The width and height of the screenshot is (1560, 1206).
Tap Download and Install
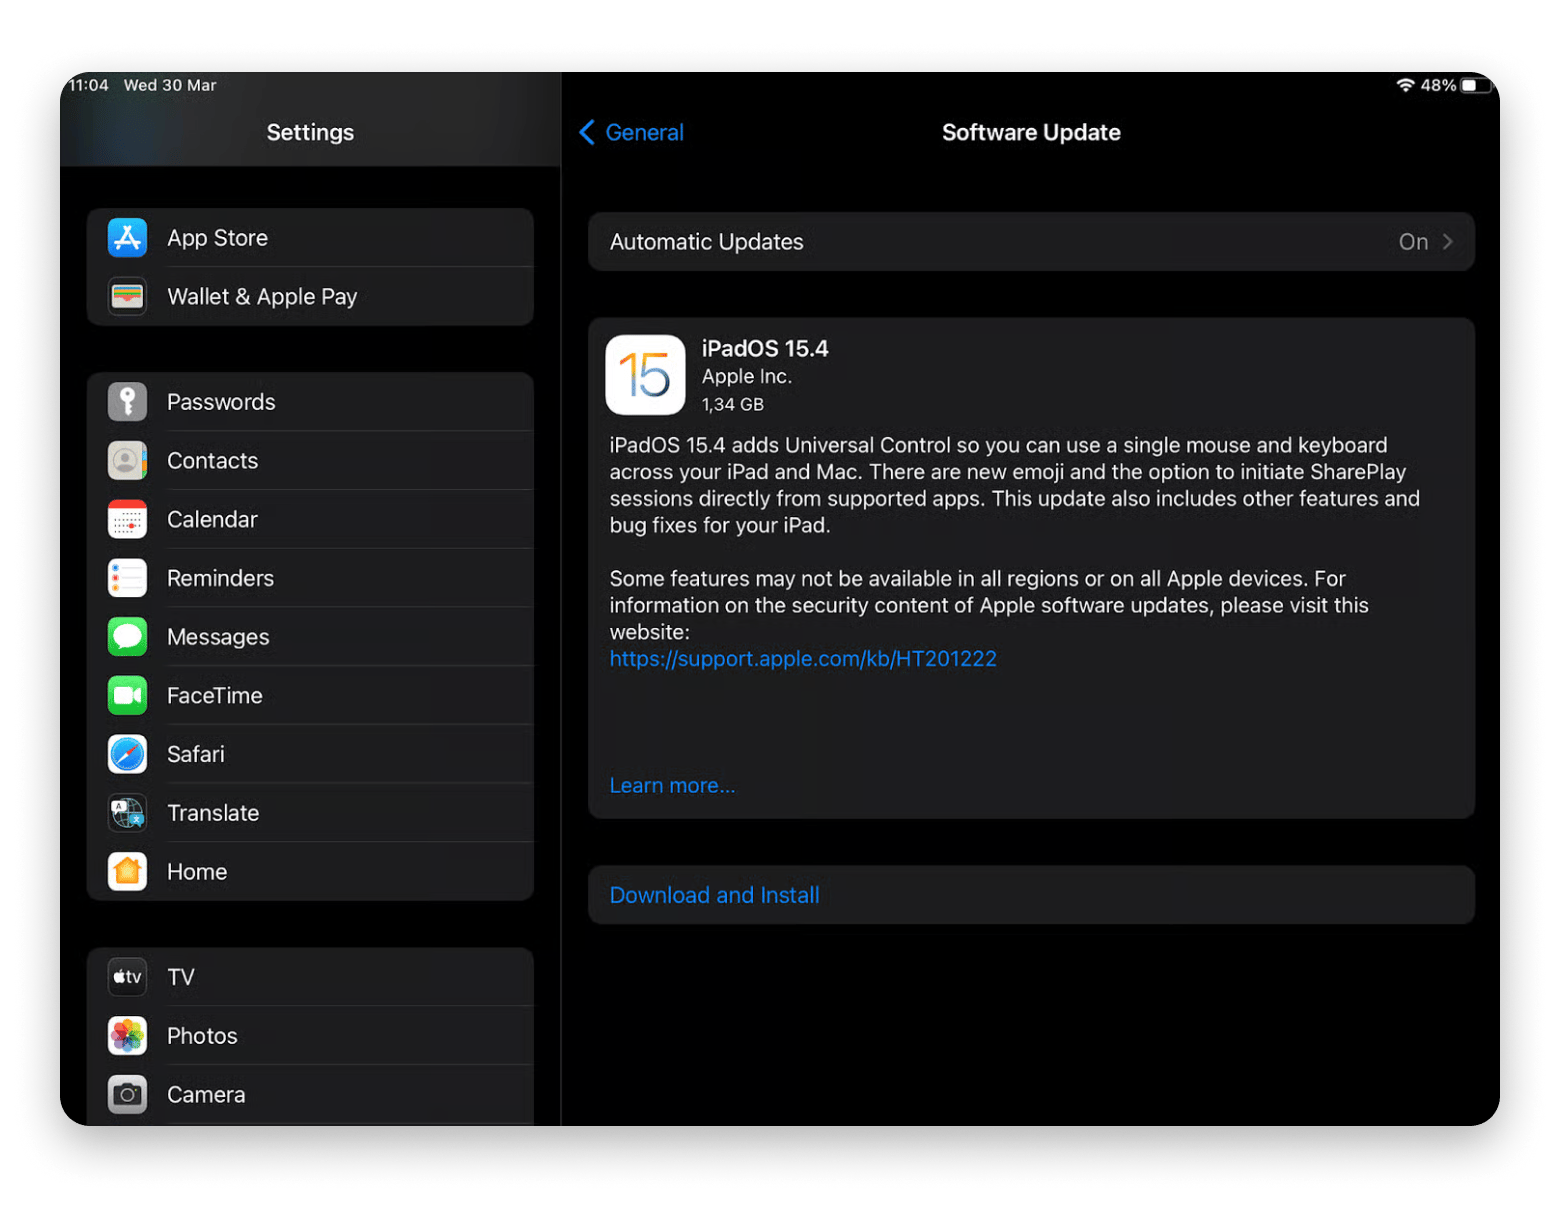coord(714,895)
